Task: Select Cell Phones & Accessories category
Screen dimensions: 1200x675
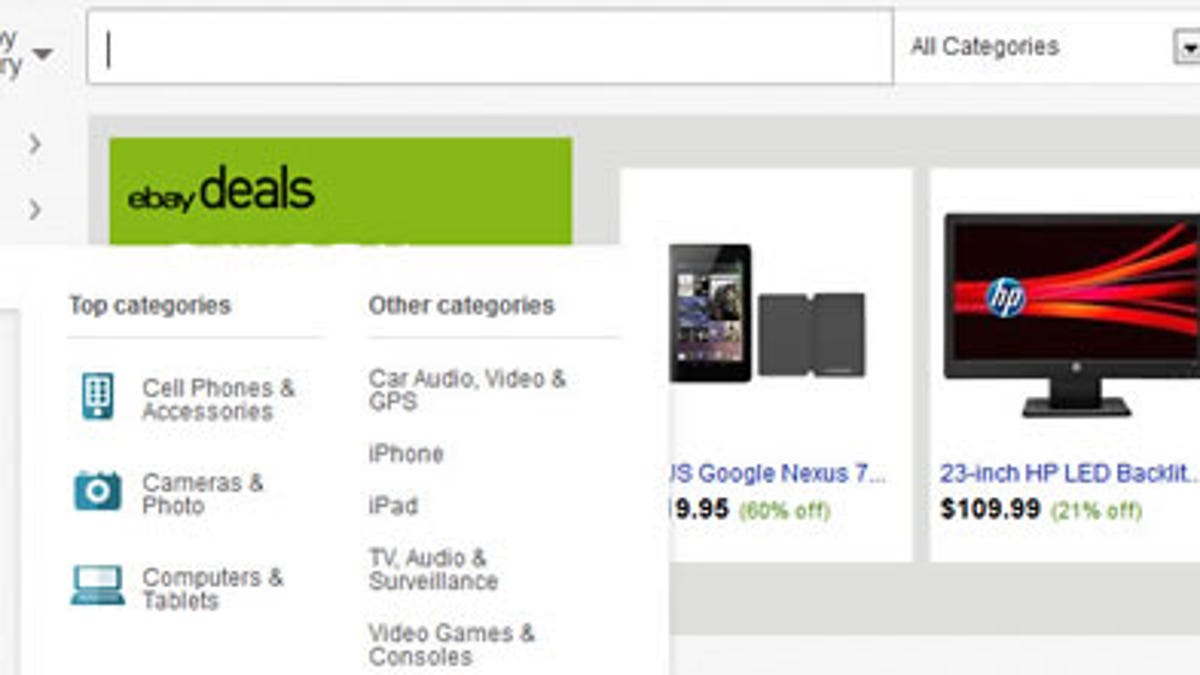Action: coord(218,399)
